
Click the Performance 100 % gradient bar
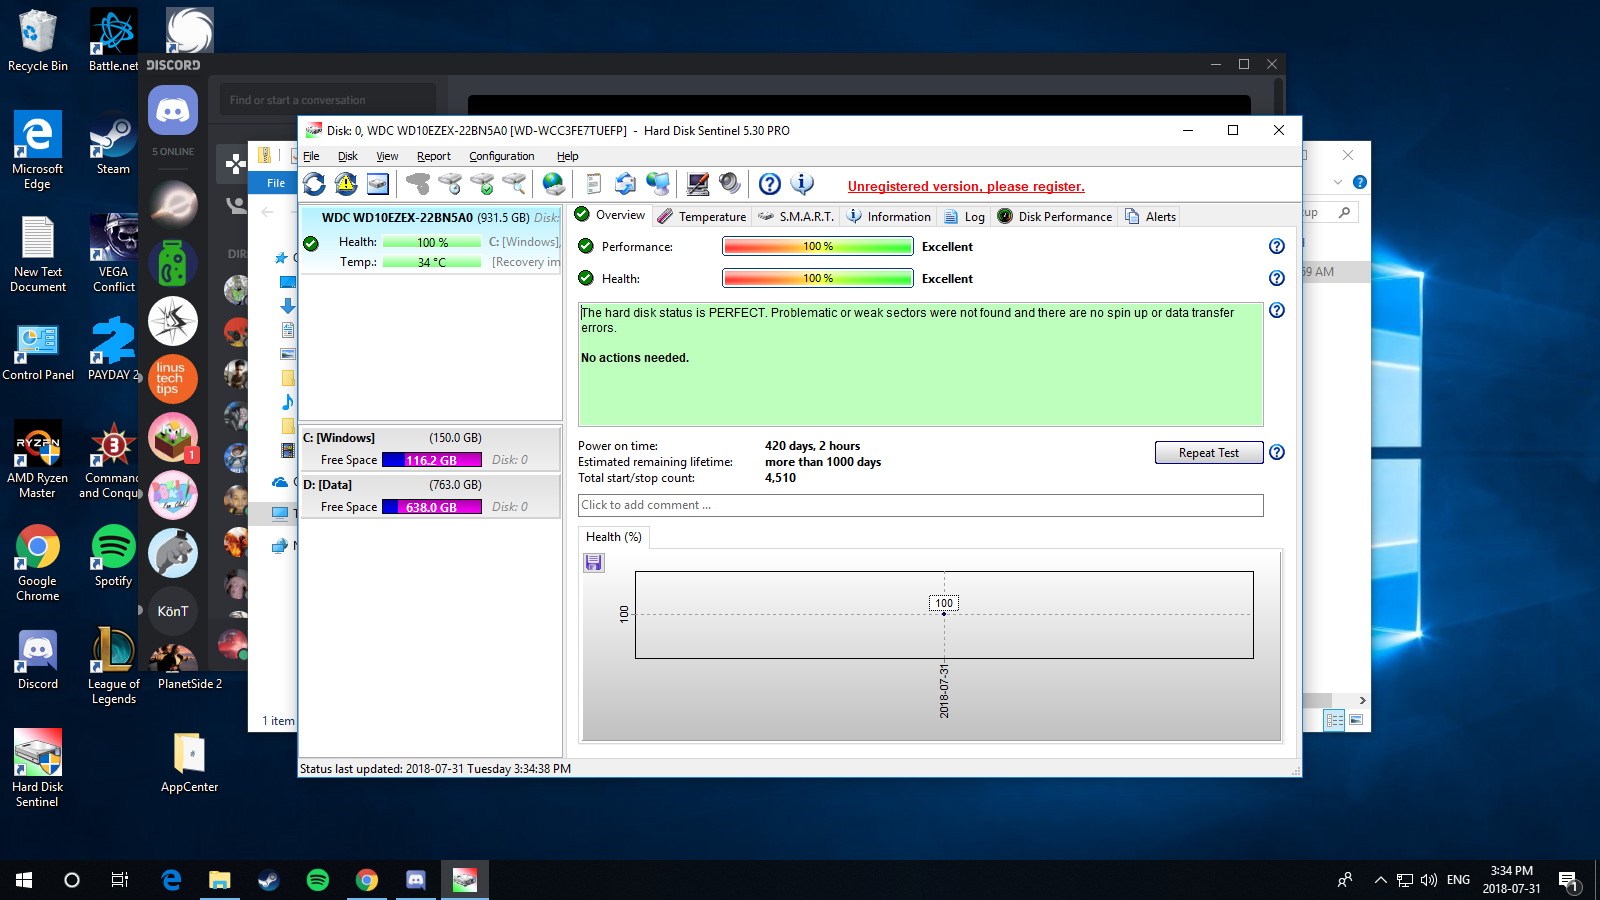point(818,246)
